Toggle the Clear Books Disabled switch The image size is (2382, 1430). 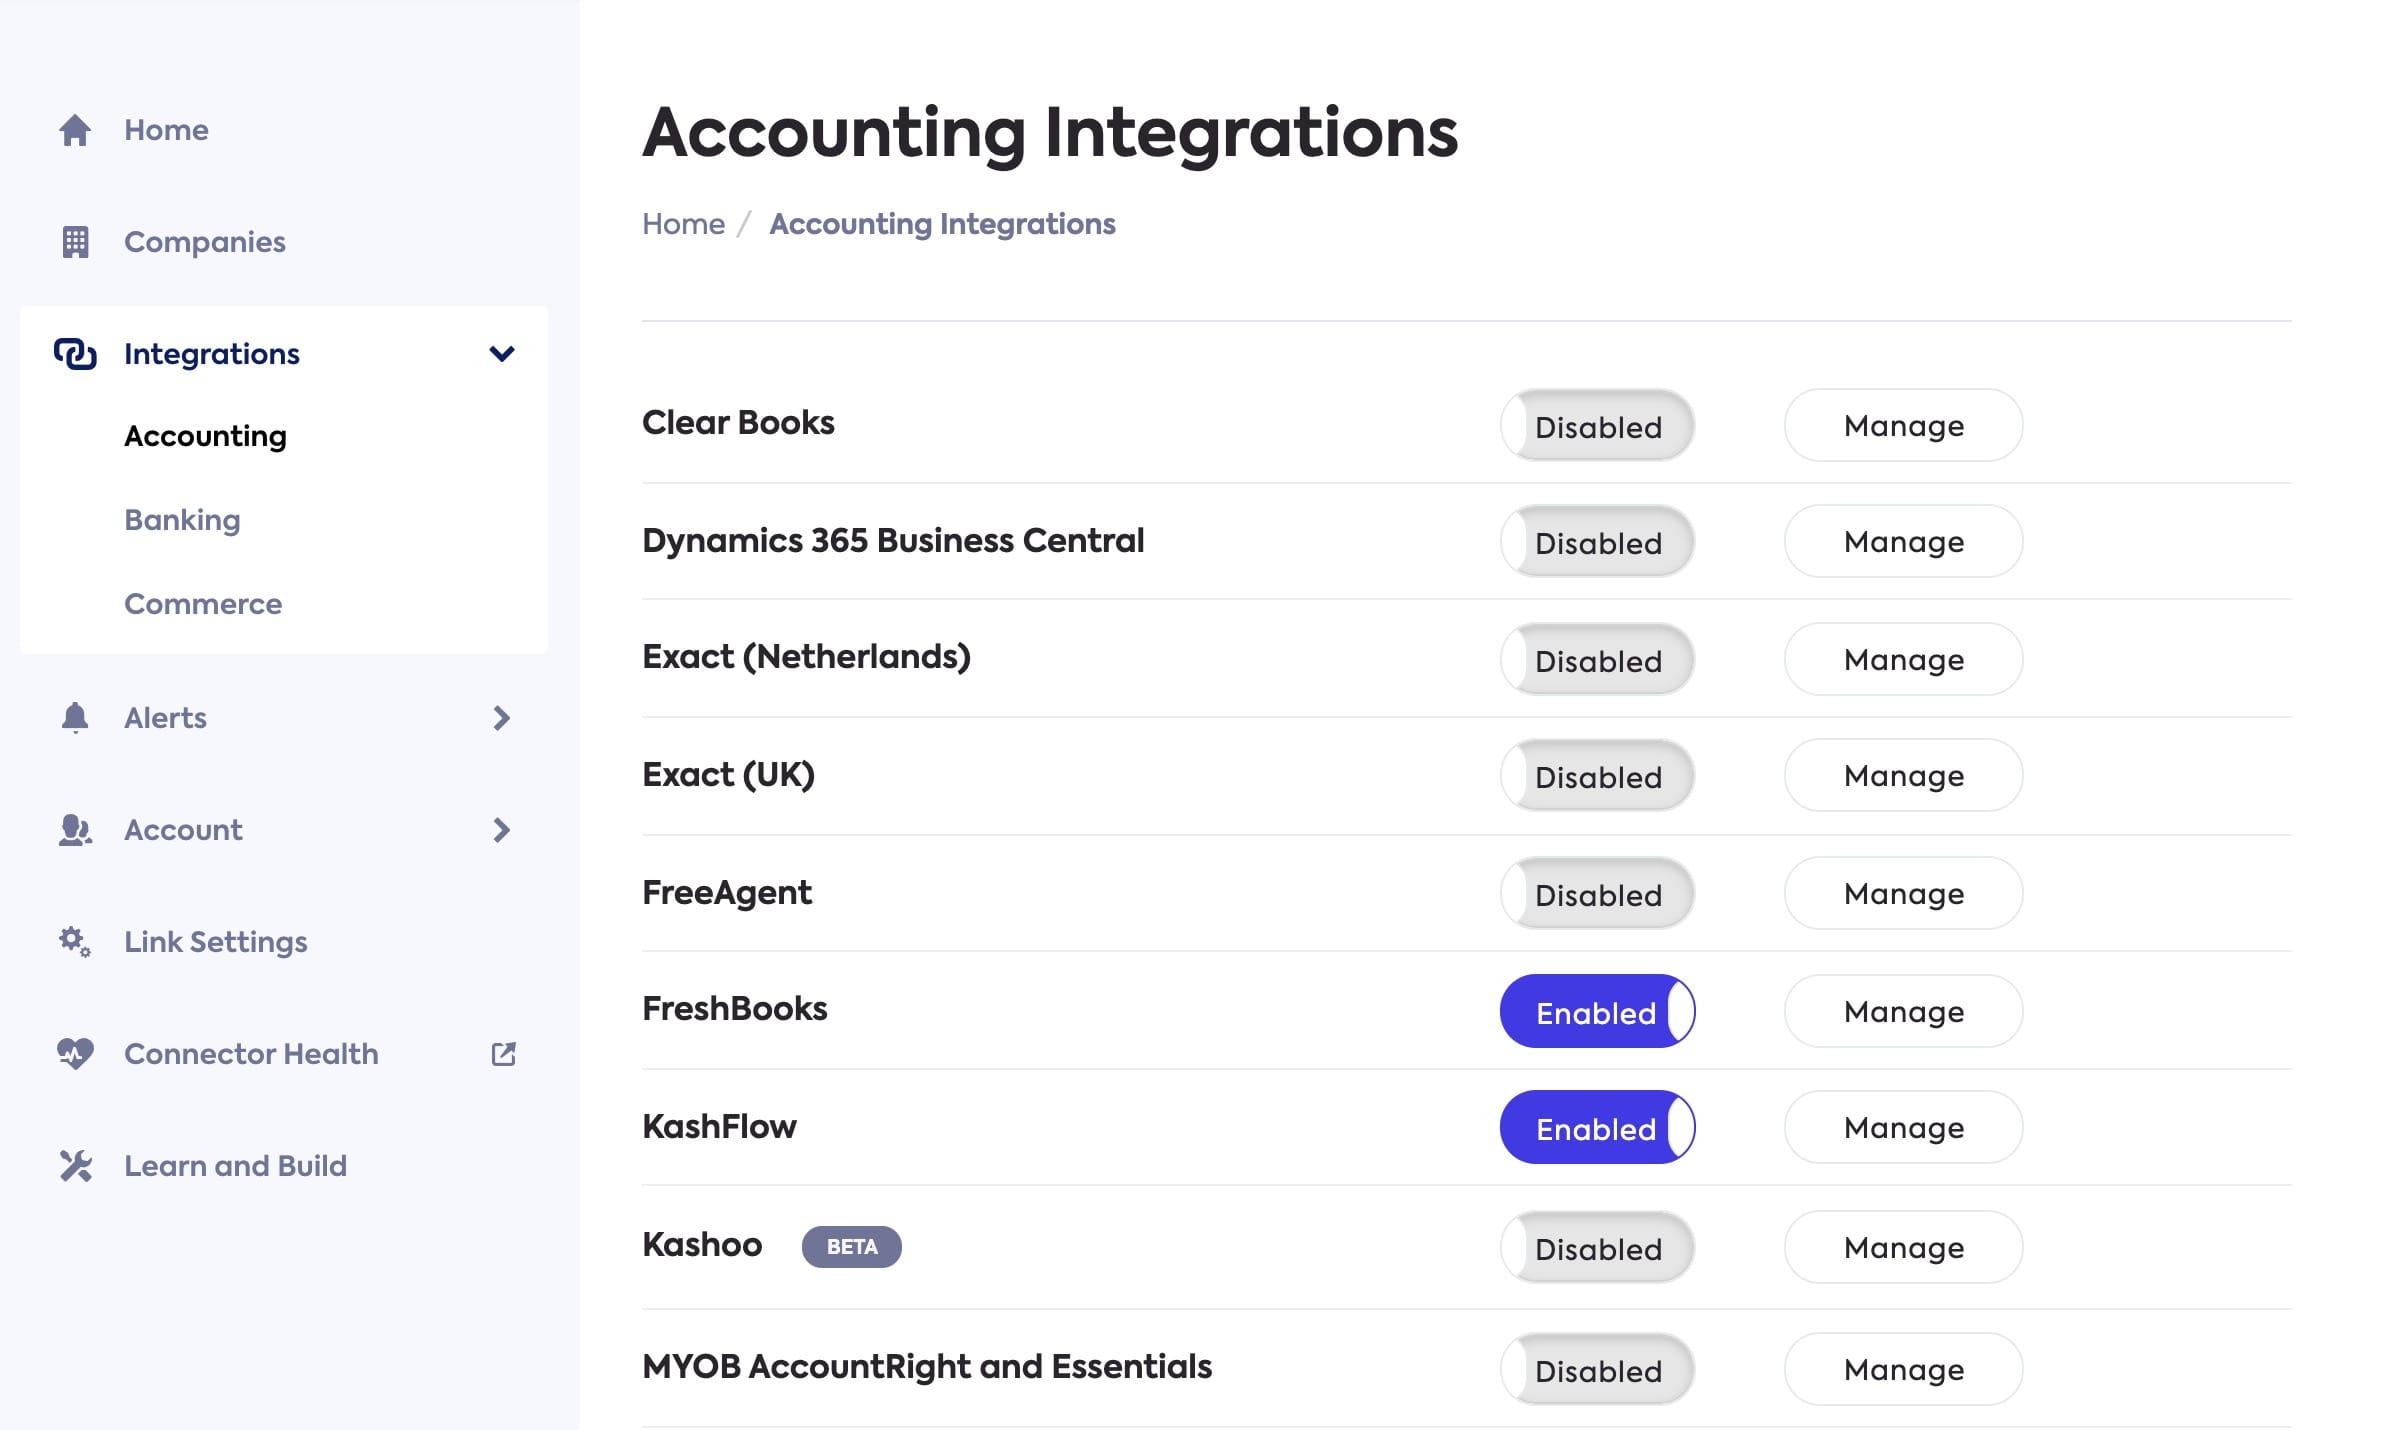[x=1597, y=426]
